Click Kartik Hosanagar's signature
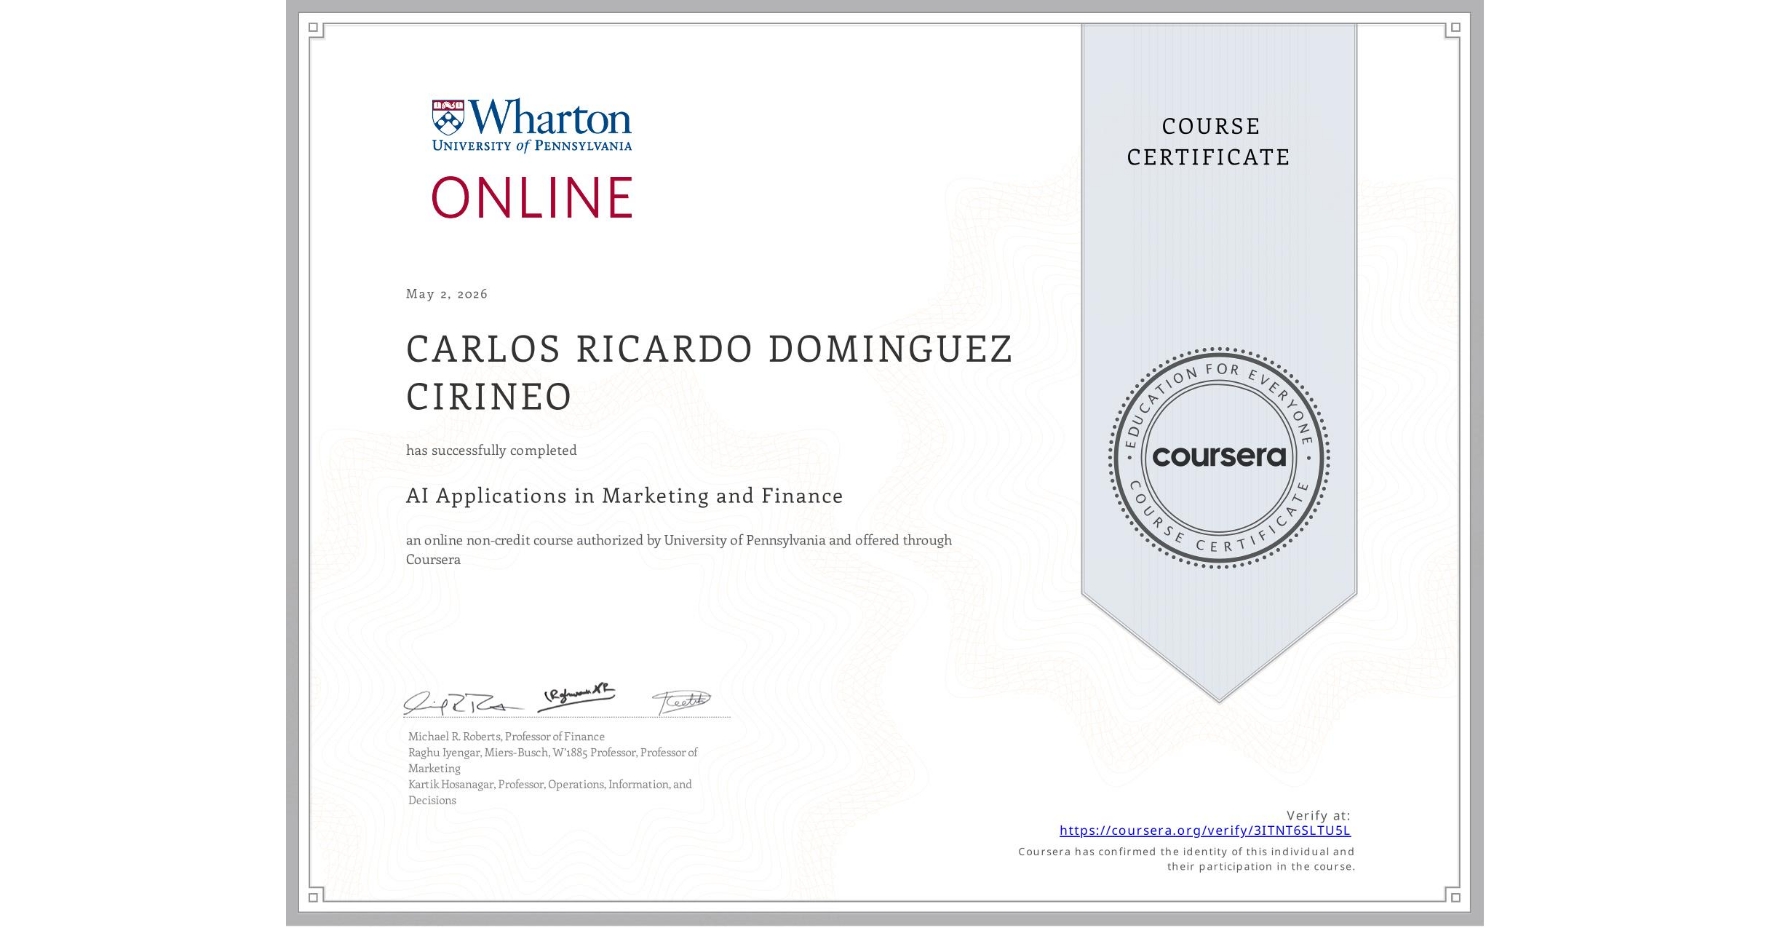1772x928 pixels. [682, 702]
